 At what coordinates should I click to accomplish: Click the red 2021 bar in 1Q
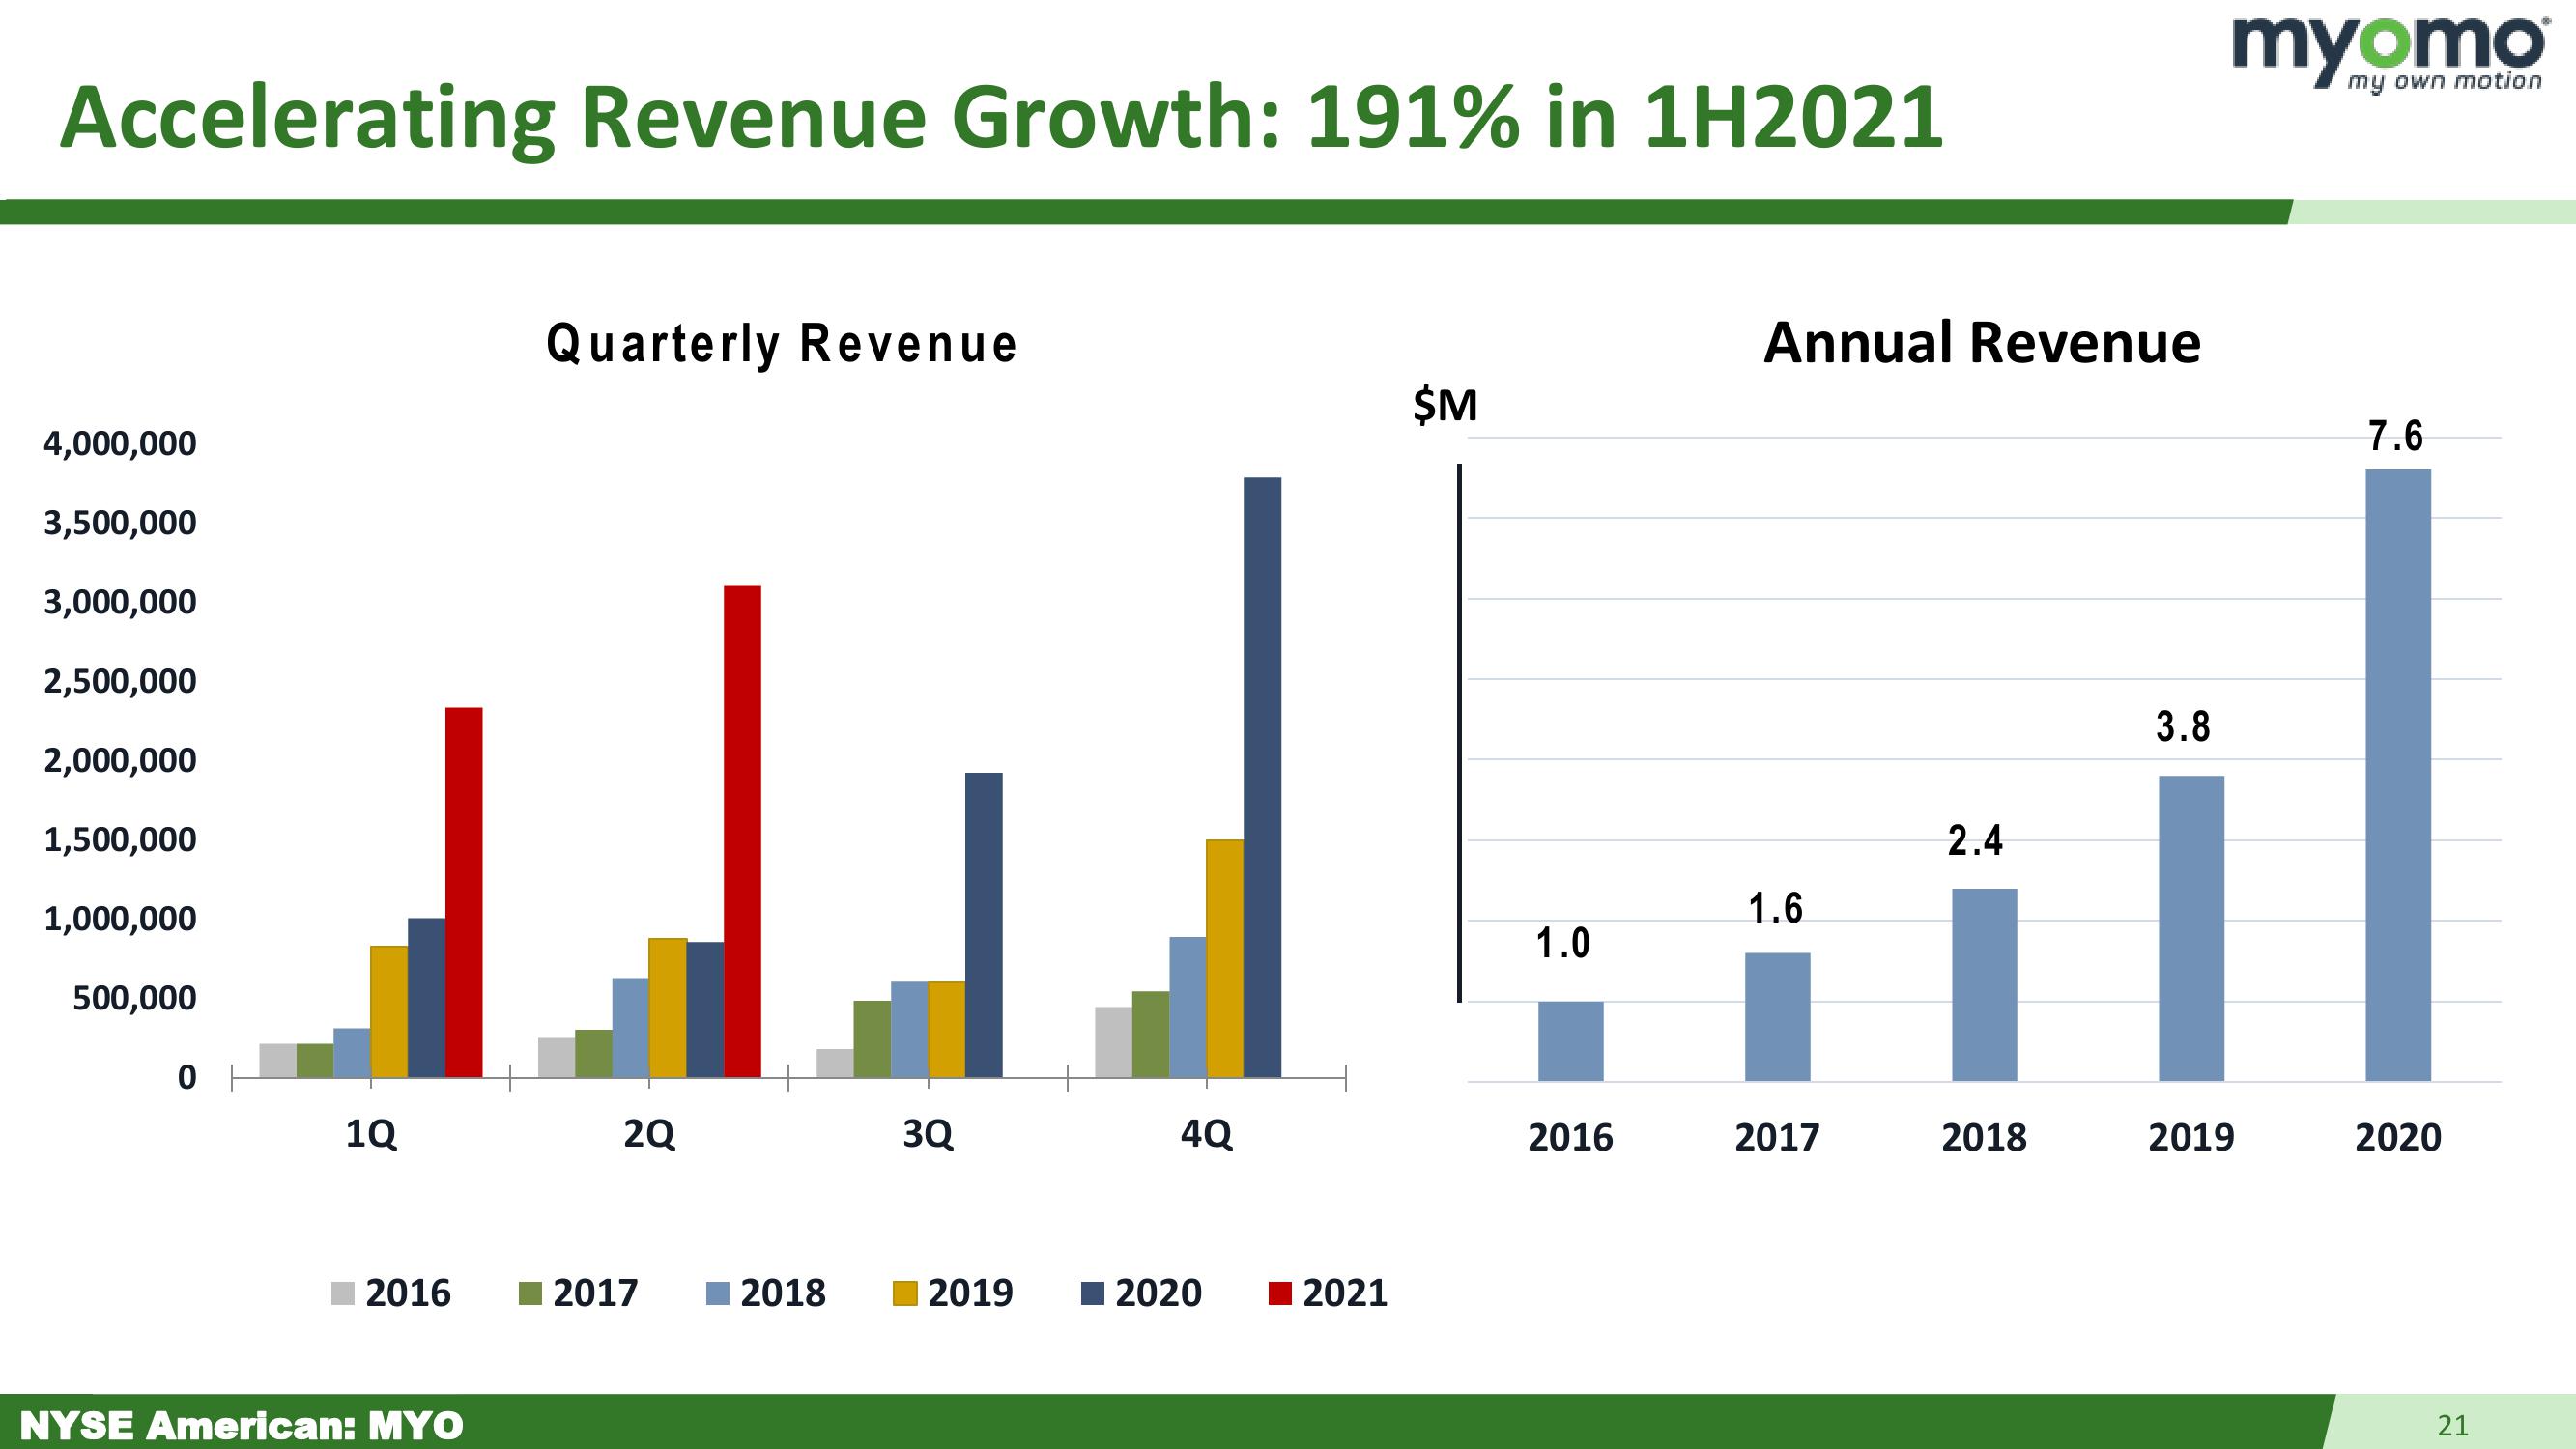(464, 892)
